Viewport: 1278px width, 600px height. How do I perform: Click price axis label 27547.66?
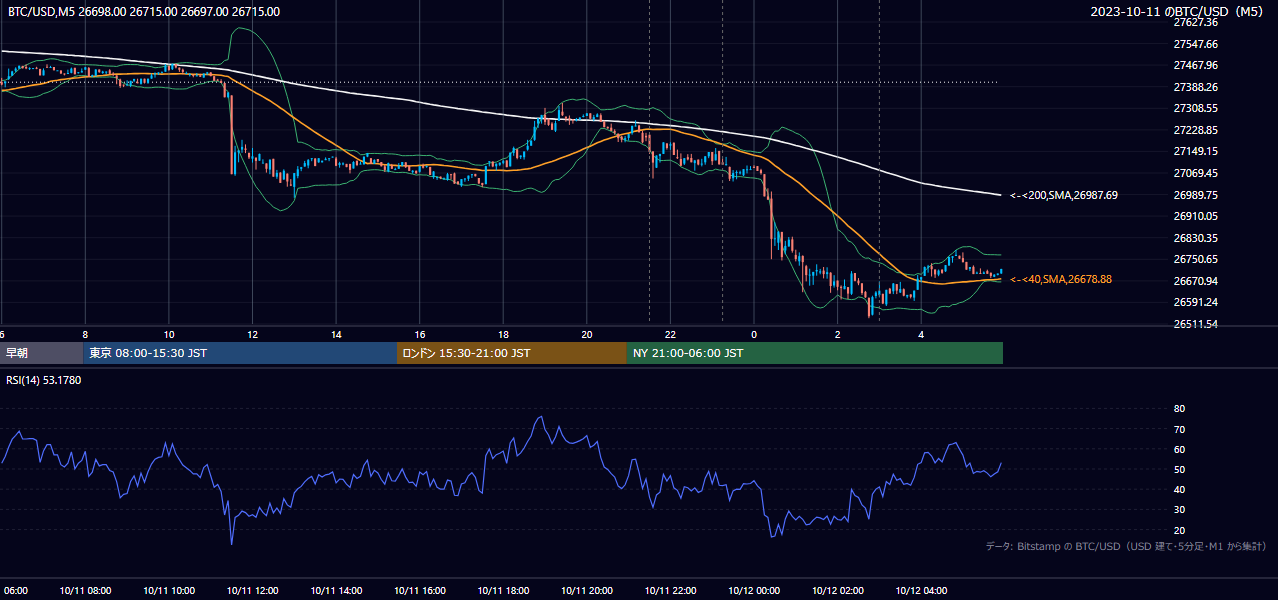coord(1195,44)
